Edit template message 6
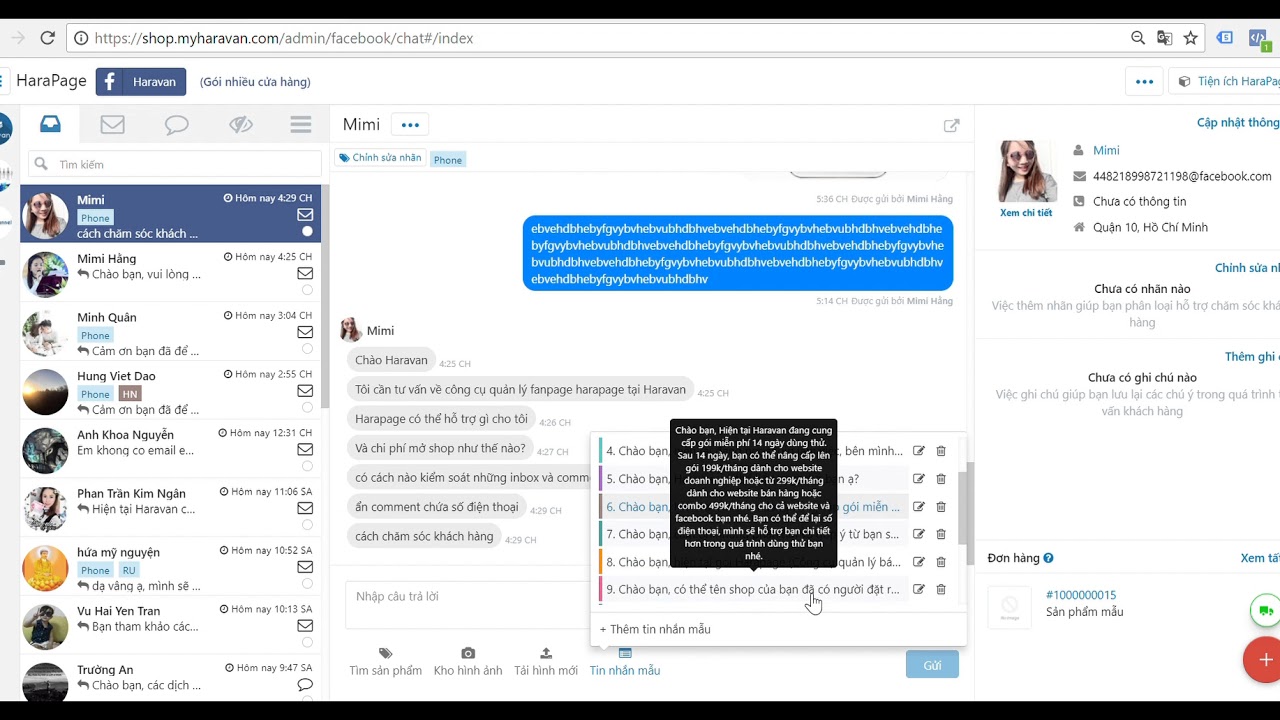The image size is (1280, 720). click(919, 507)
